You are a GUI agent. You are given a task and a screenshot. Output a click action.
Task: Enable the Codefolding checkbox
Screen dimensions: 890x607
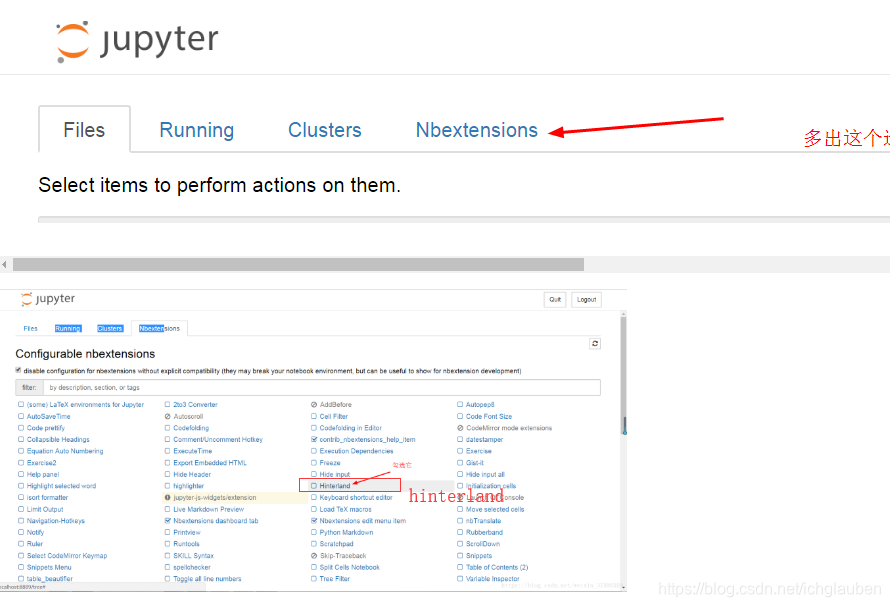167,428
